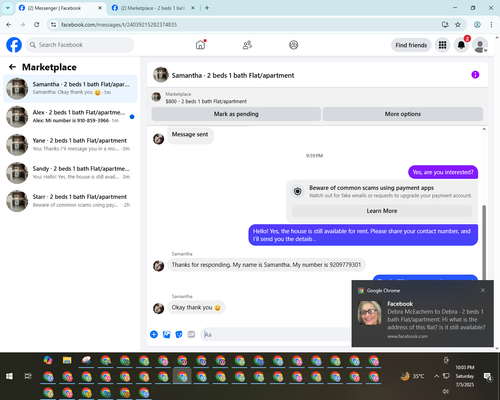Go back using Marketplace arrow
Image resolution: width=500 pixels, height=400 pixels.
(12, 67)
